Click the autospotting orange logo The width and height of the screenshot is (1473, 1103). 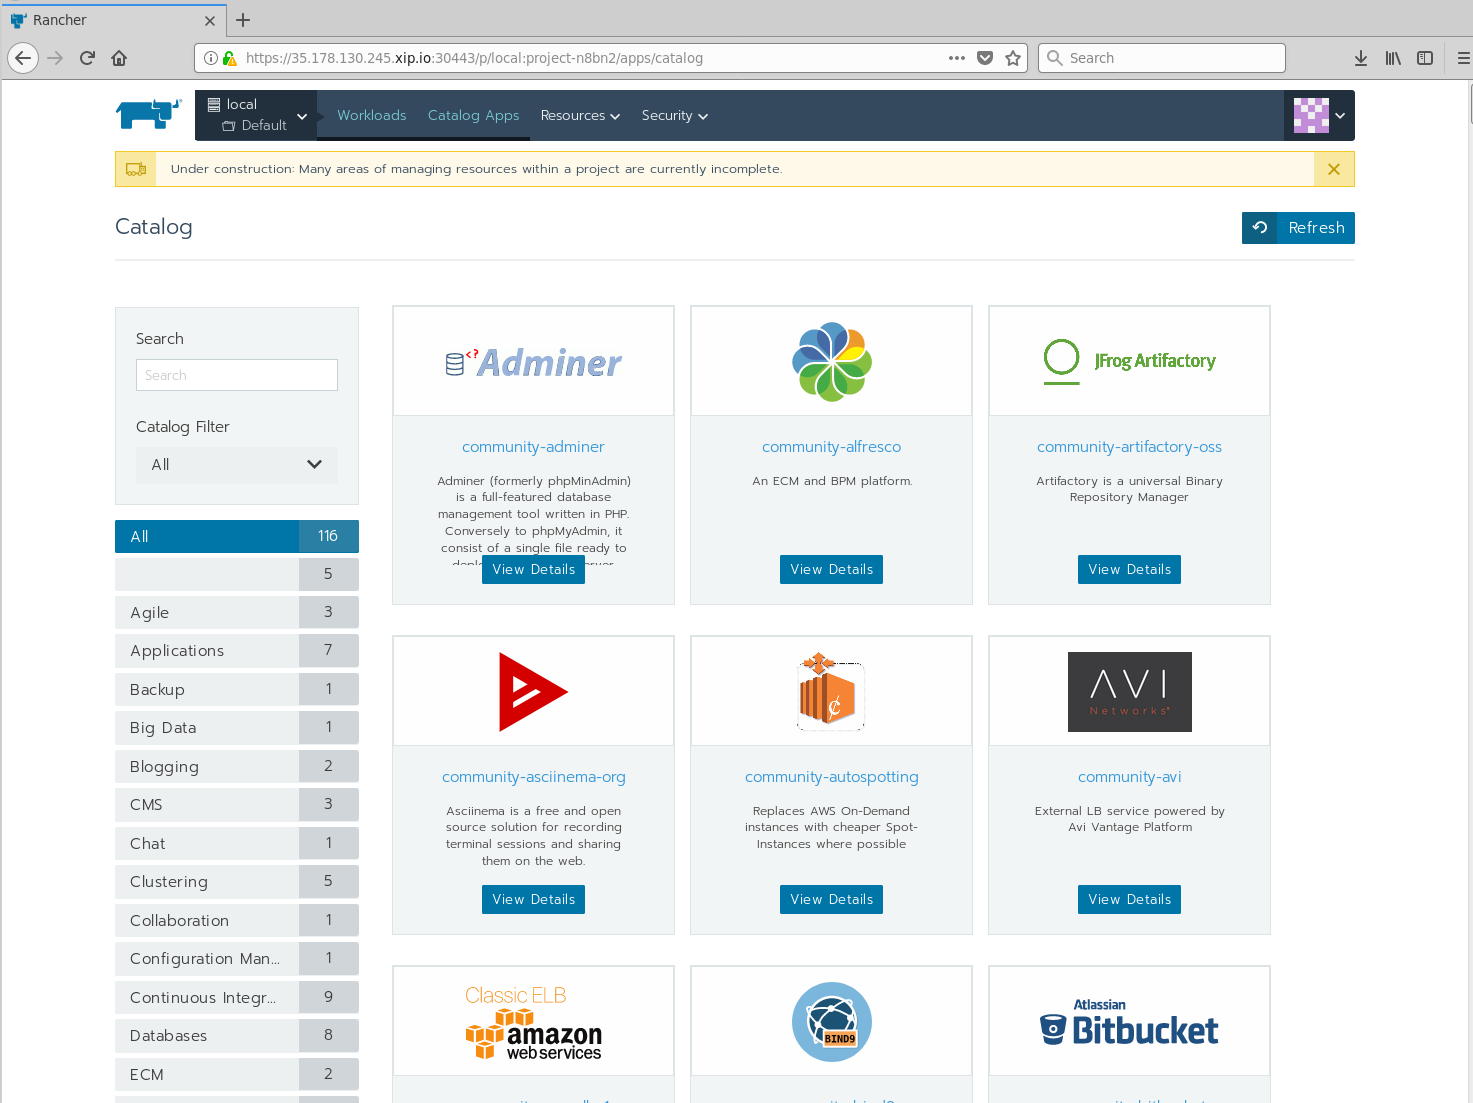pos(831,692)
